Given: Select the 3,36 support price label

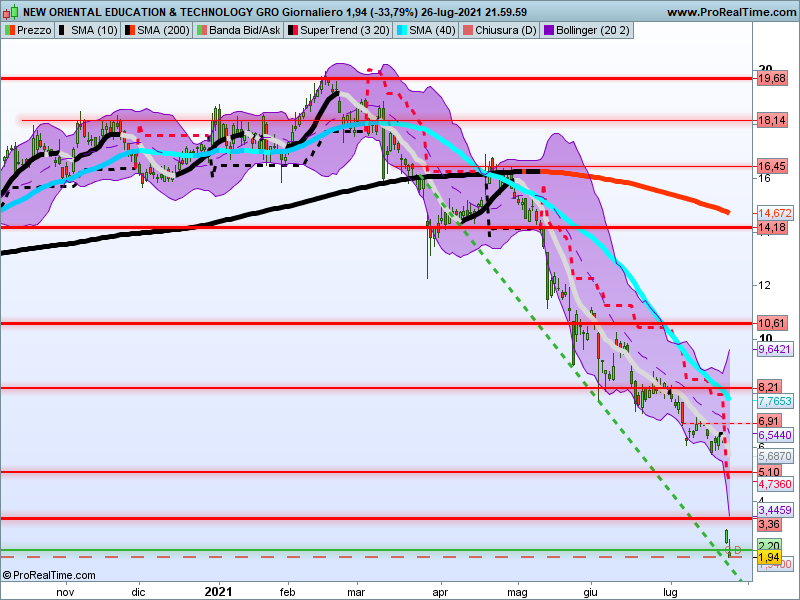Looking at the screenshot, I should (769, 524).
